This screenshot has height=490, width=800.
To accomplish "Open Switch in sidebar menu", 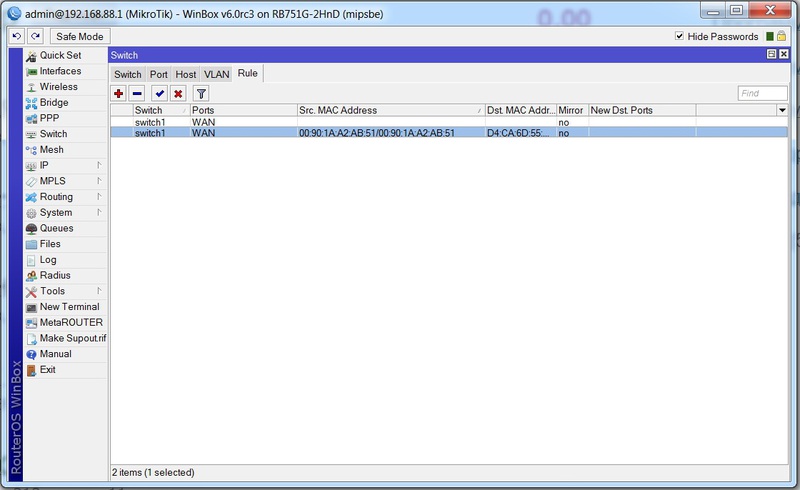I will pos(65,134).
